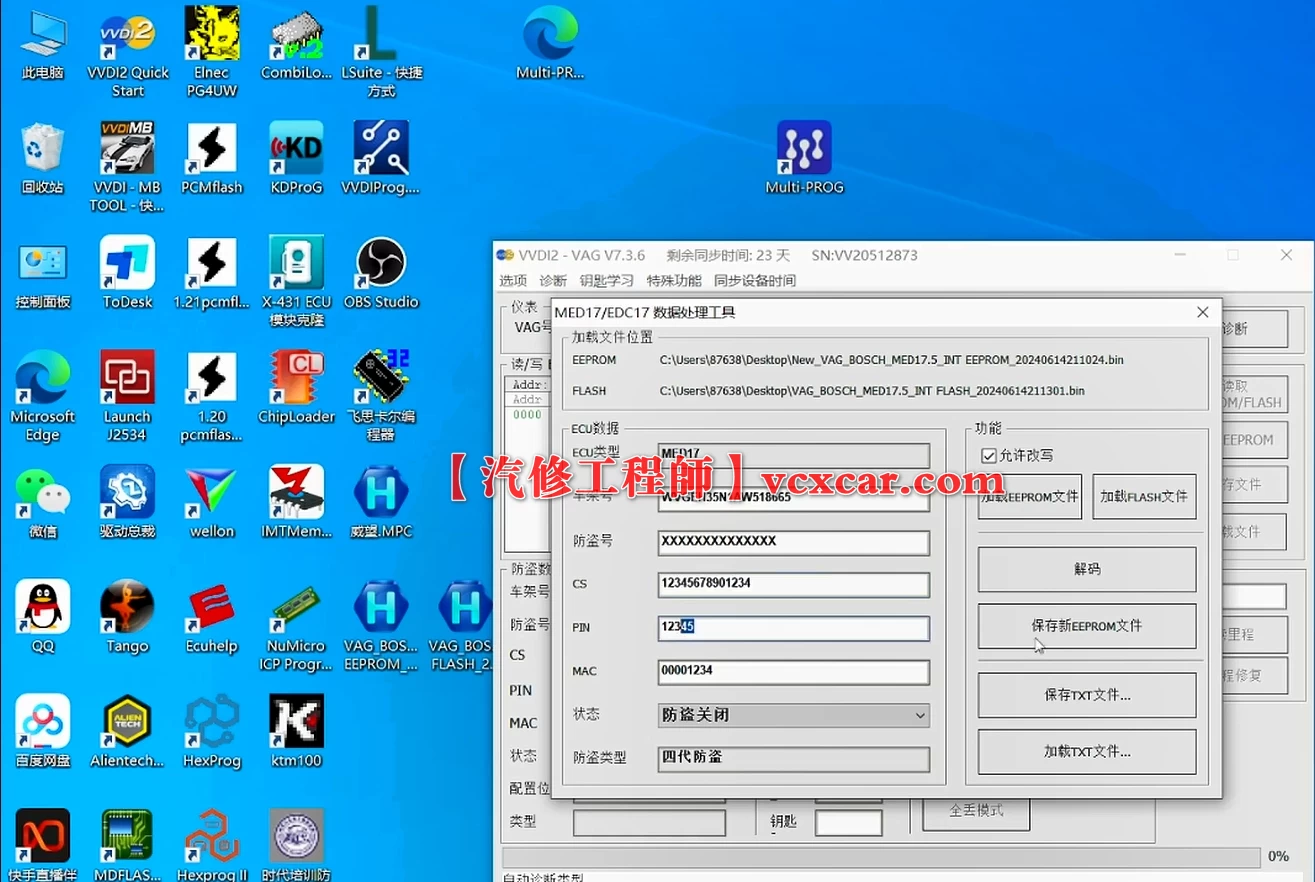This screenshot has width=1315, height=882.
Task: Open the 诊断 menu
Action: pos(553,280)
